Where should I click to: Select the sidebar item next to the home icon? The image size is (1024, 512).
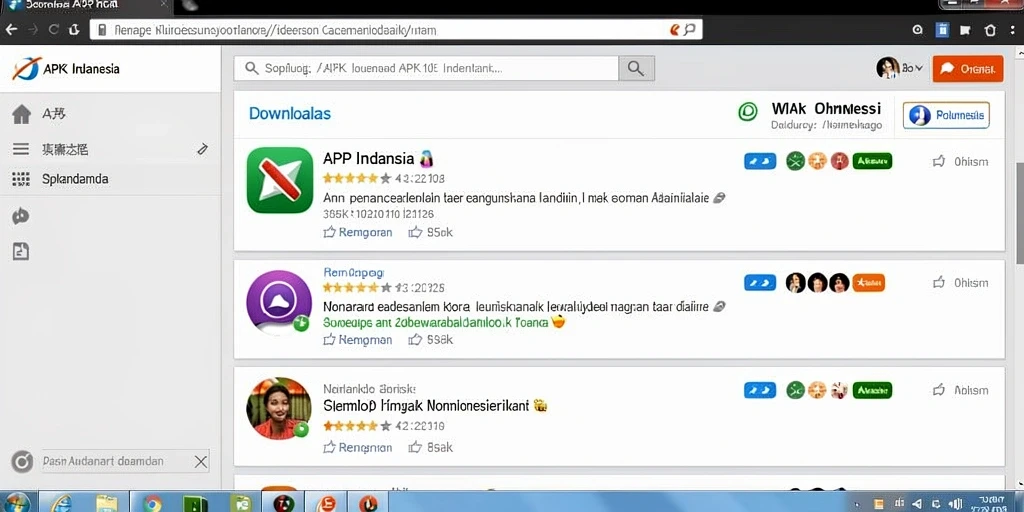click(x=54, y=114)
